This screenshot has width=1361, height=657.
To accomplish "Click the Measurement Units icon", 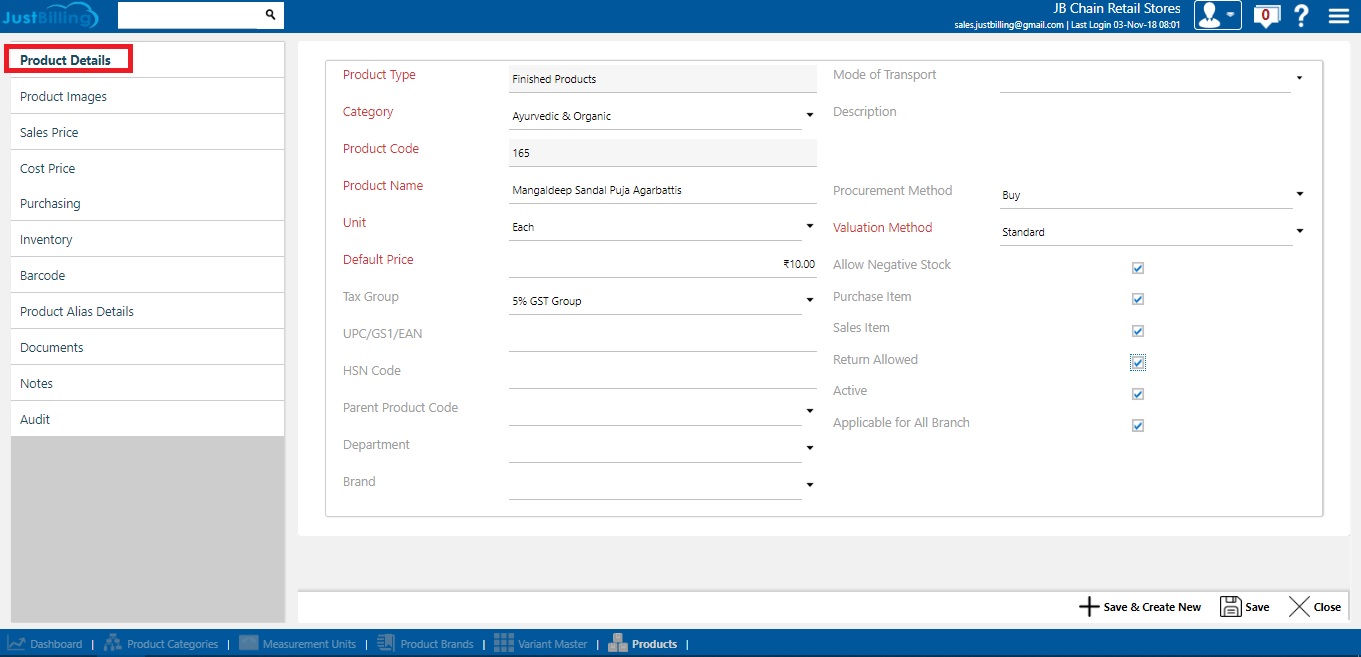I will tap(248, 644).
